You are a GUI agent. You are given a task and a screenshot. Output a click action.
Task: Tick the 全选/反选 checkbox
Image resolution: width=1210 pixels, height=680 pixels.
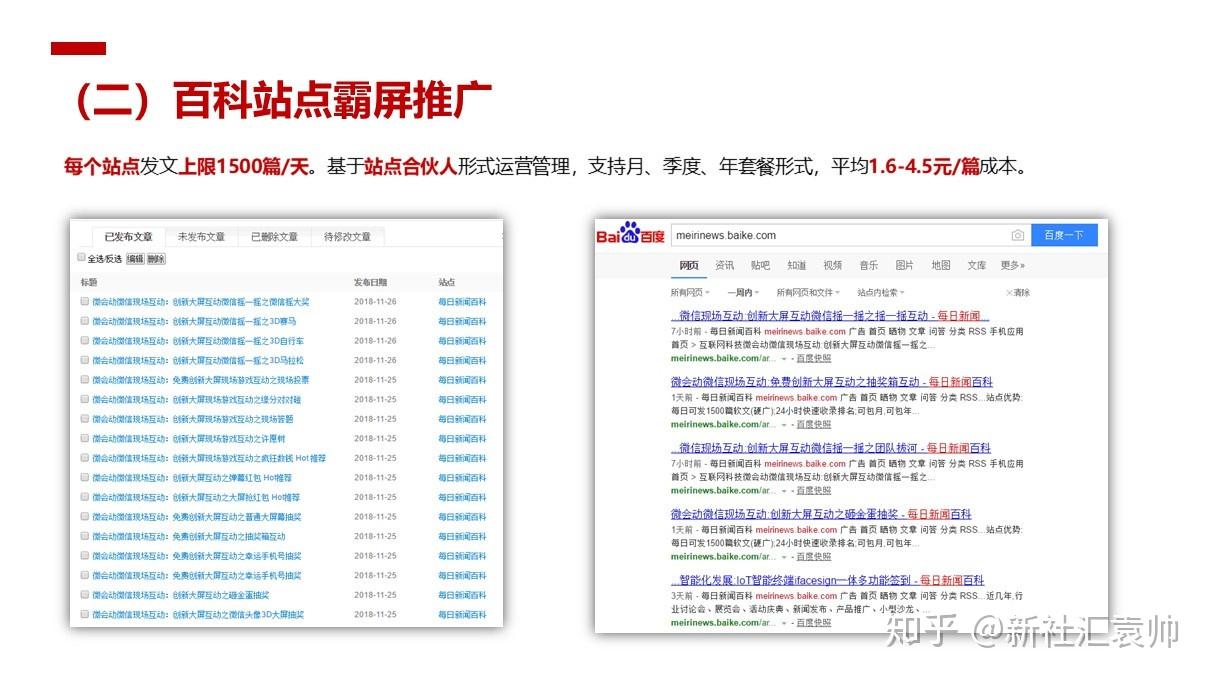coord(83,258)
